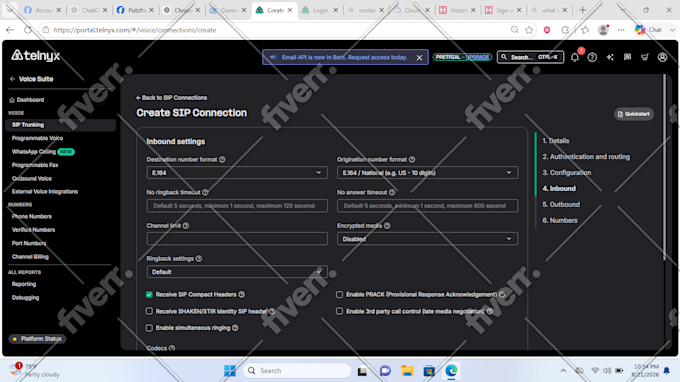Bookmark this page with star icon
The width and height of the screenshot is (680, 382).
529,30
